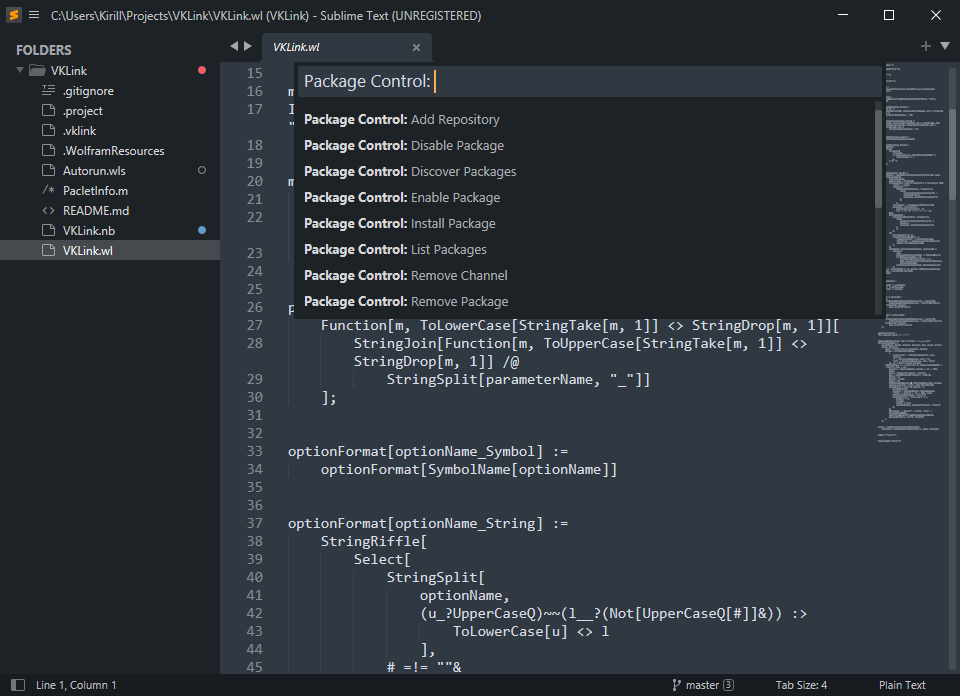Viewport: 960px width, 696px height.
Task: Click the master branch status entry
Action: 702,685
